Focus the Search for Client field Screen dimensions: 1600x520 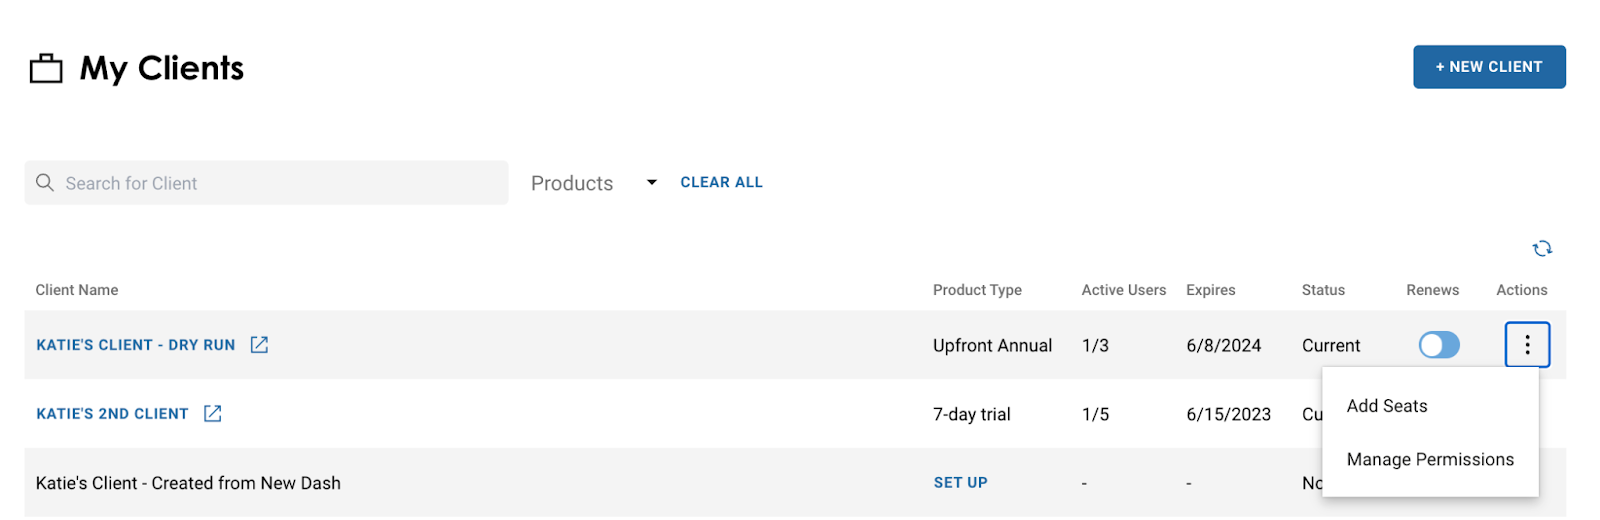pos(280,184)
